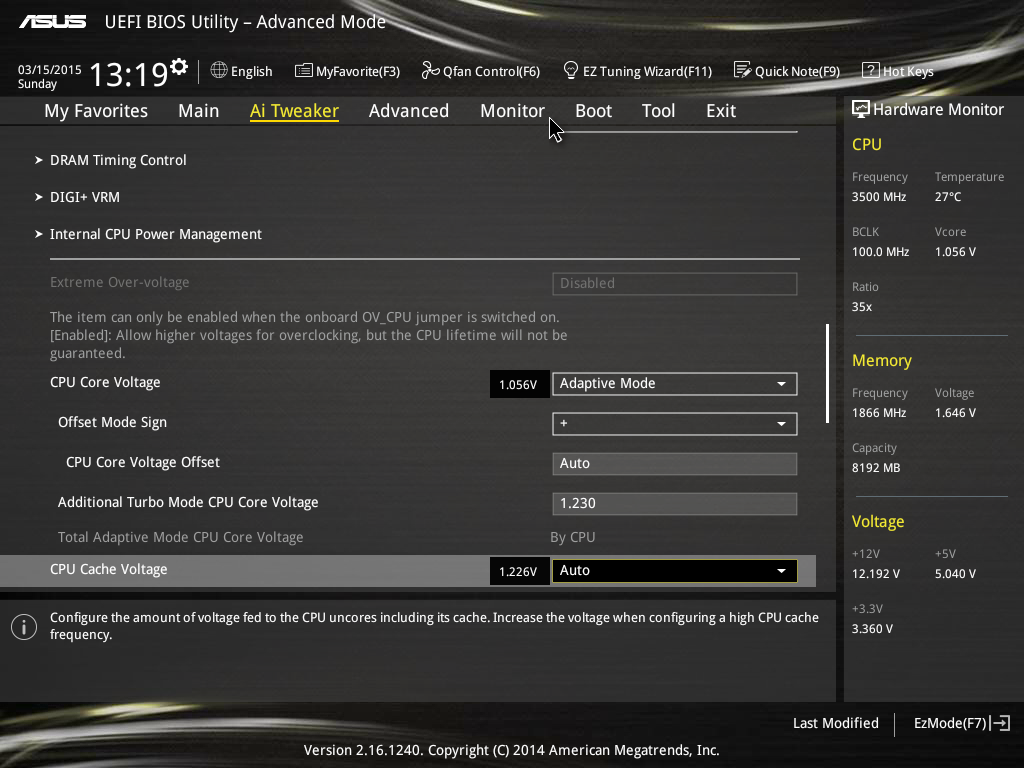Click the 1.646 V memory voltage reading
Viewport: 1024px width, 768px height.
955,413
